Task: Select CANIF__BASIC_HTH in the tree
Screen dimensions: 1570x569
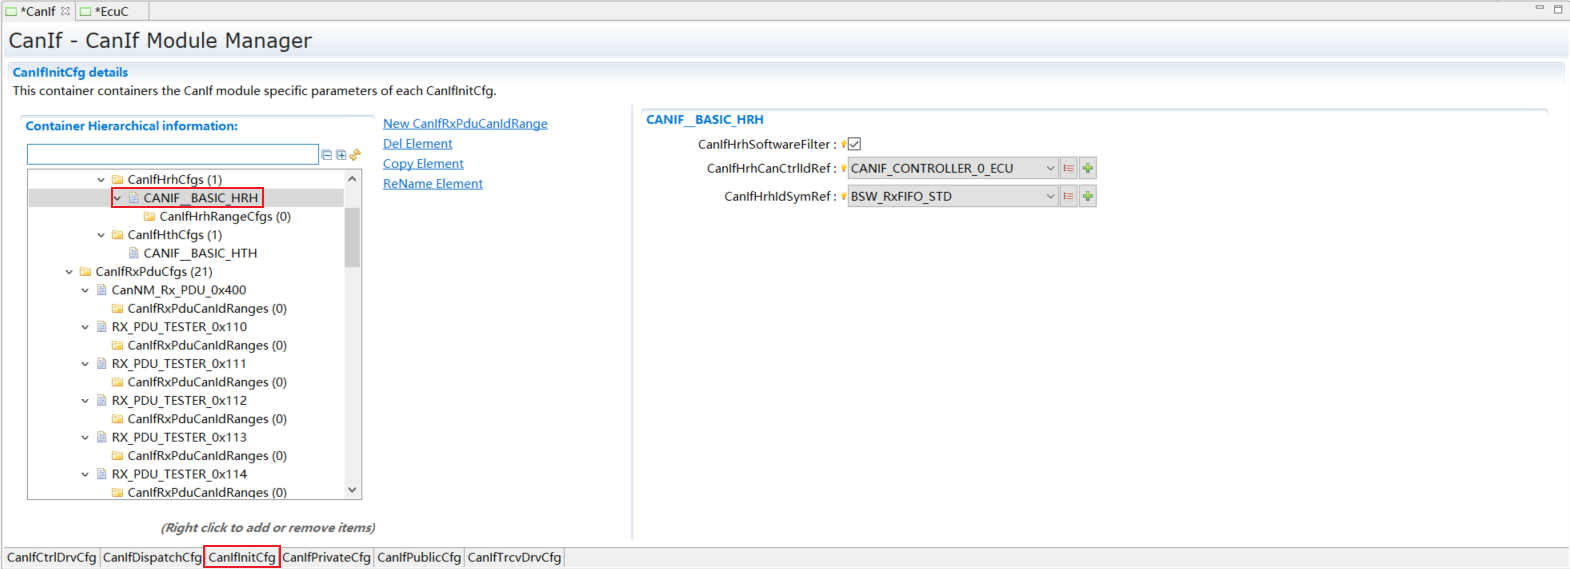Action: click(x=200, y=253)
